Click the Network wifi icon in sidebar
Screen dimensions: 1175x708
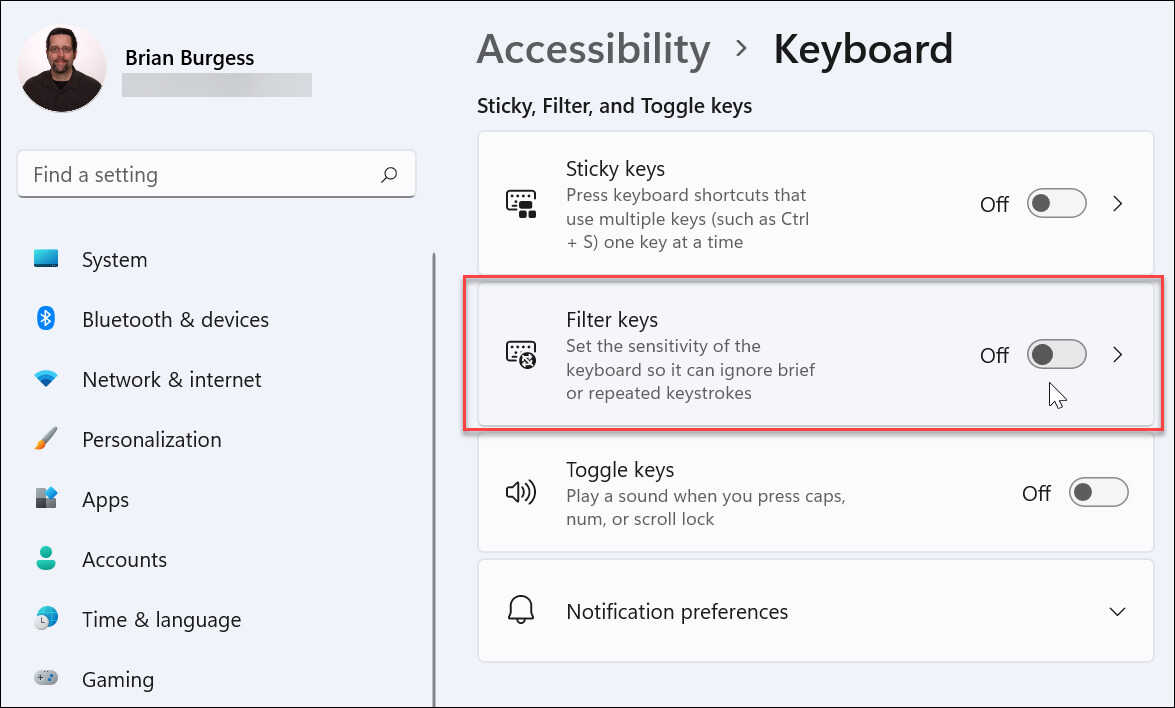point(46,379)
